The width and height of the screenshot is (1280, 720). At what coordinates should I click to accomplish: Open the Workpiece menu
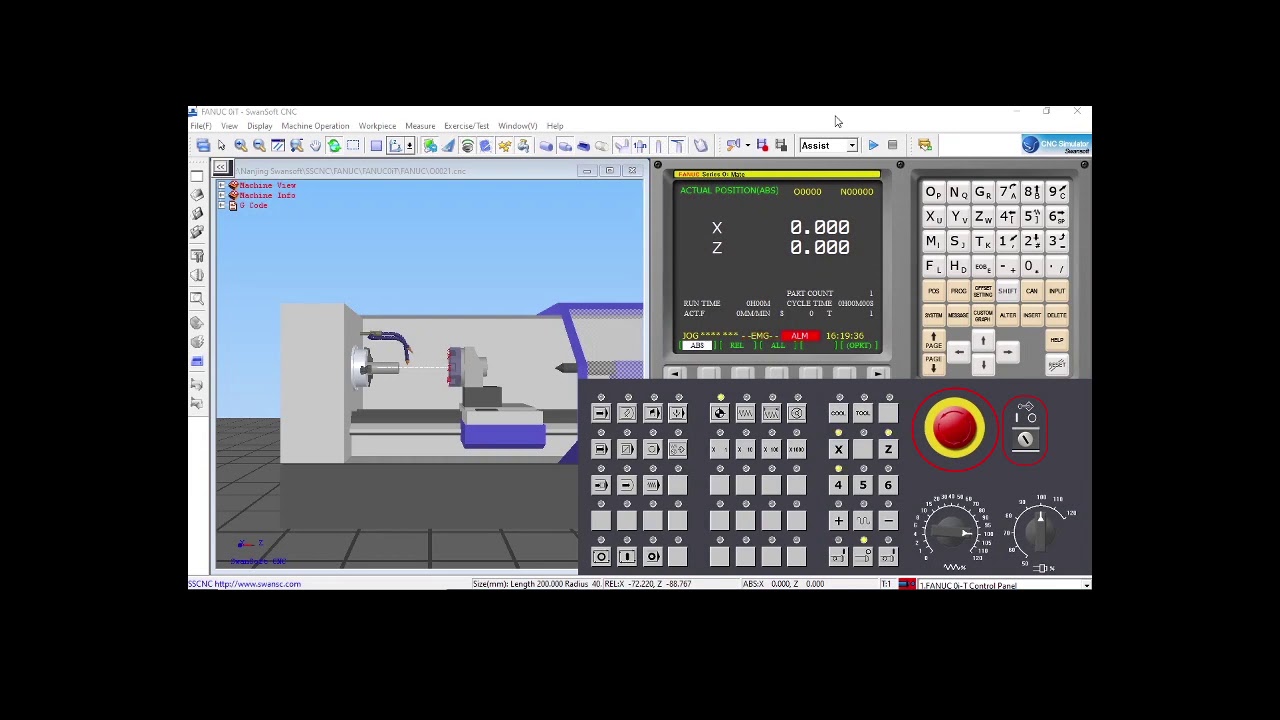pos(377,126)
